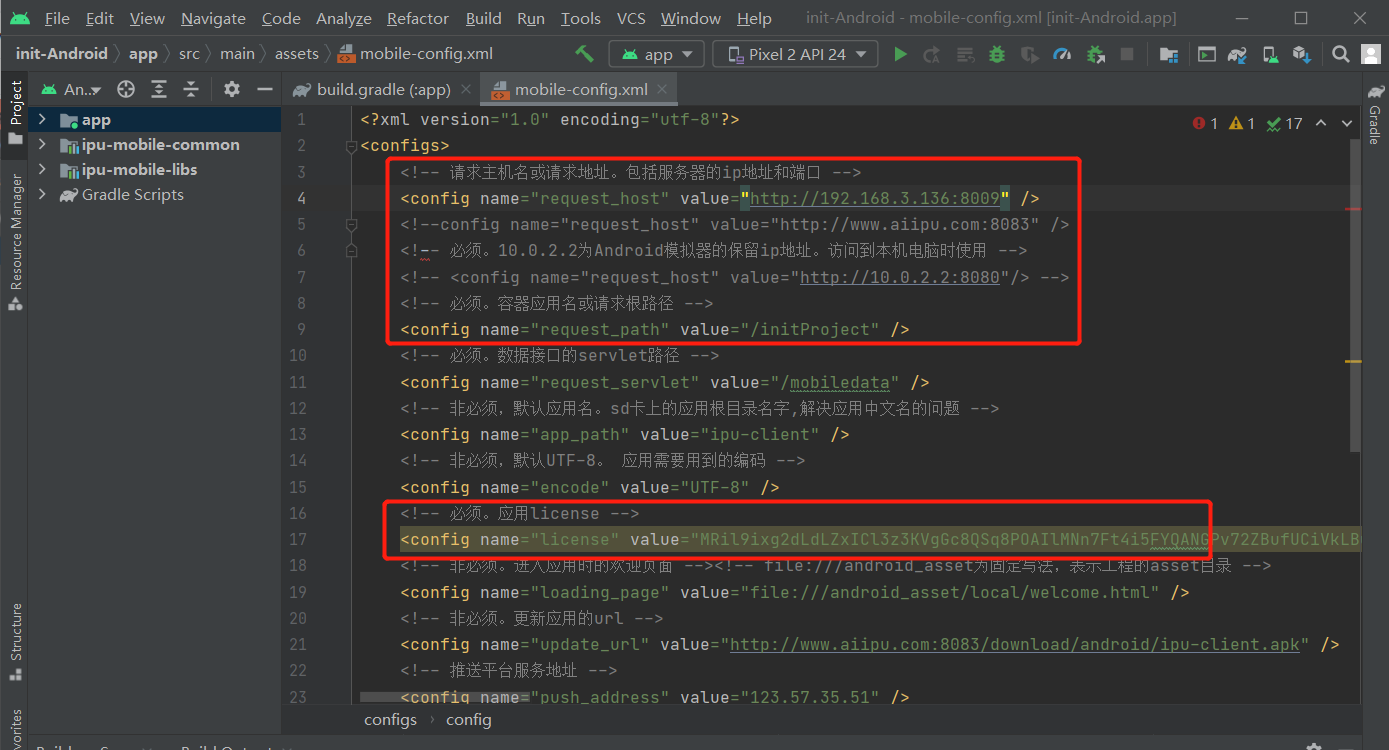Screen dimensions: 1389x750
Task: Open the Pixel 2 API 24 device dropdown
Action: (795, 54)
